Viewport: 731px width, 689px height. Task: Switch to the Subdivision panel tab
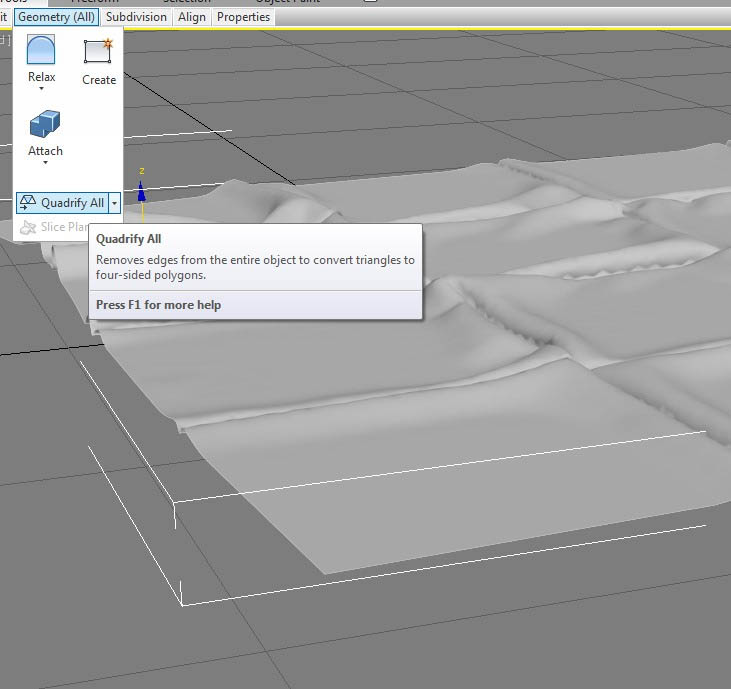(136, 17)
